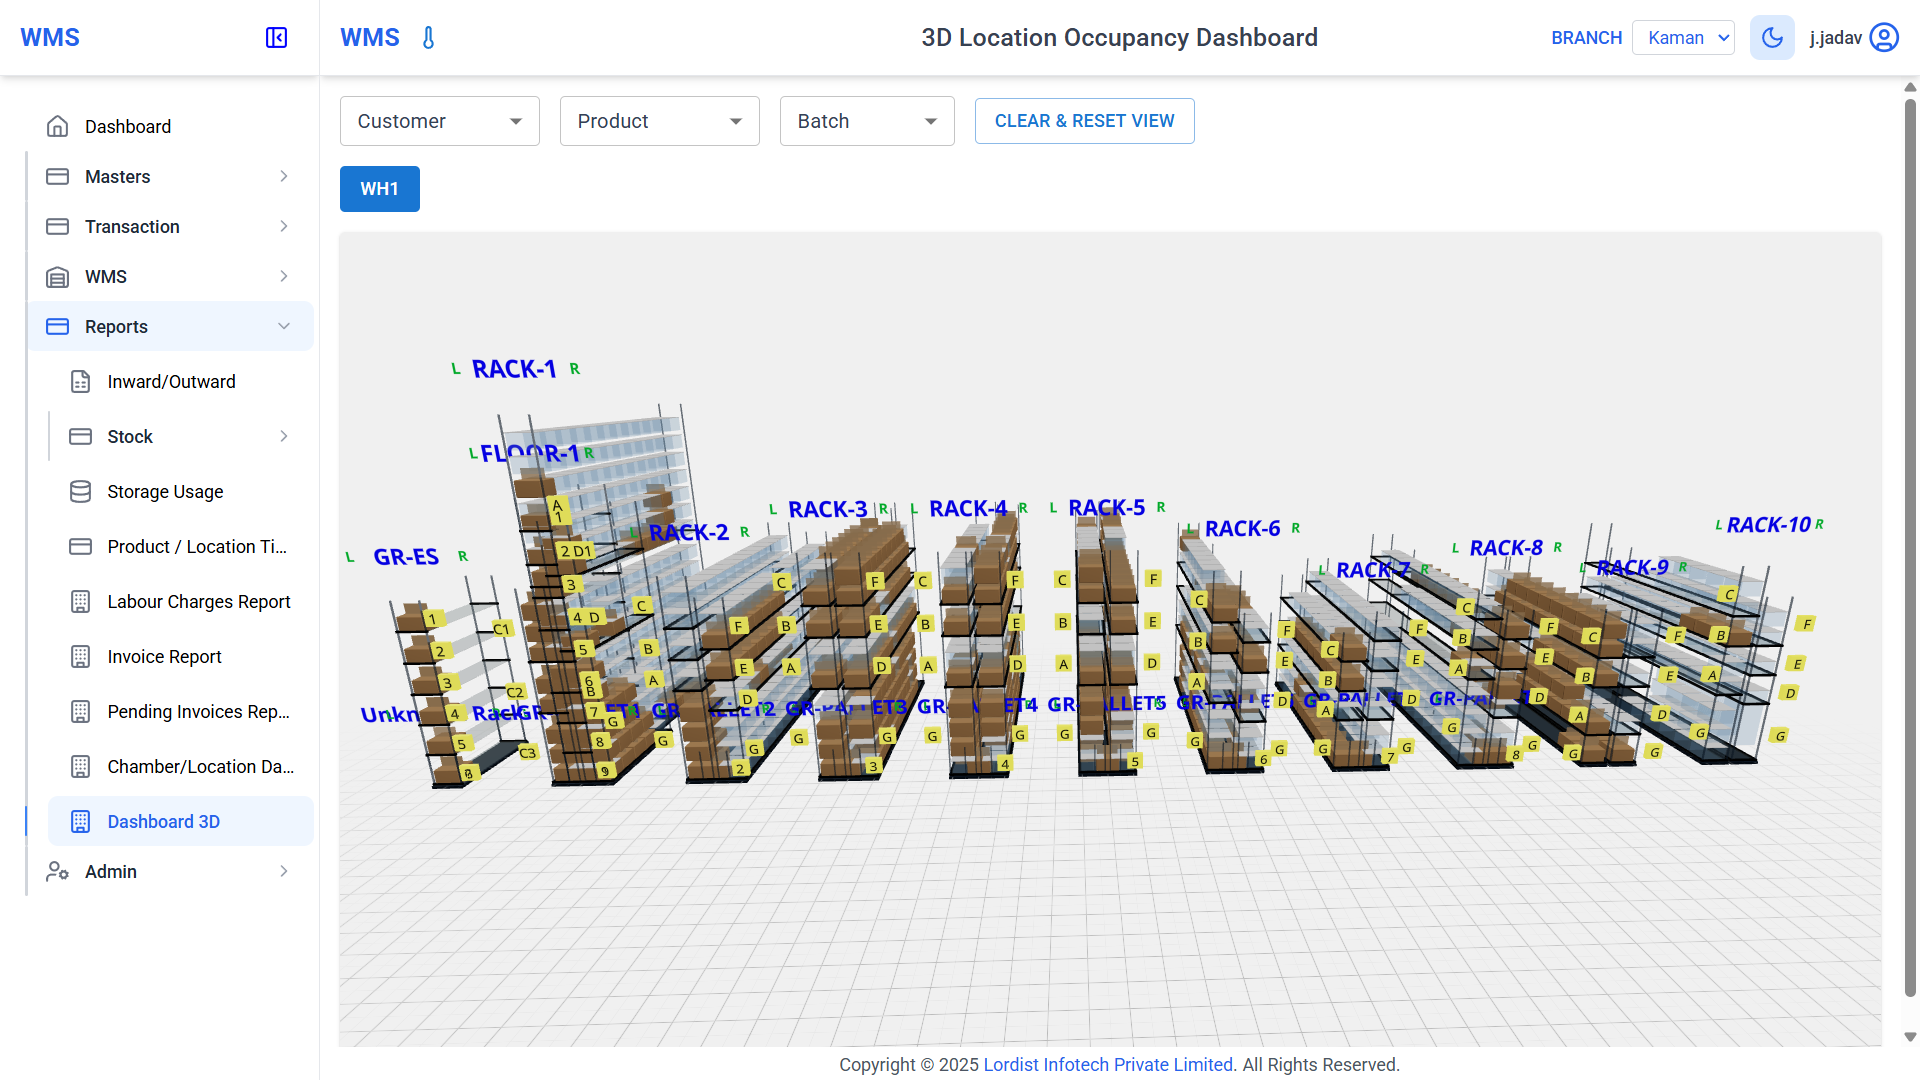Click the scrollbar down arrow
The width and height of the screenshot is (1920, 1080).
tap(1910, 1035)
